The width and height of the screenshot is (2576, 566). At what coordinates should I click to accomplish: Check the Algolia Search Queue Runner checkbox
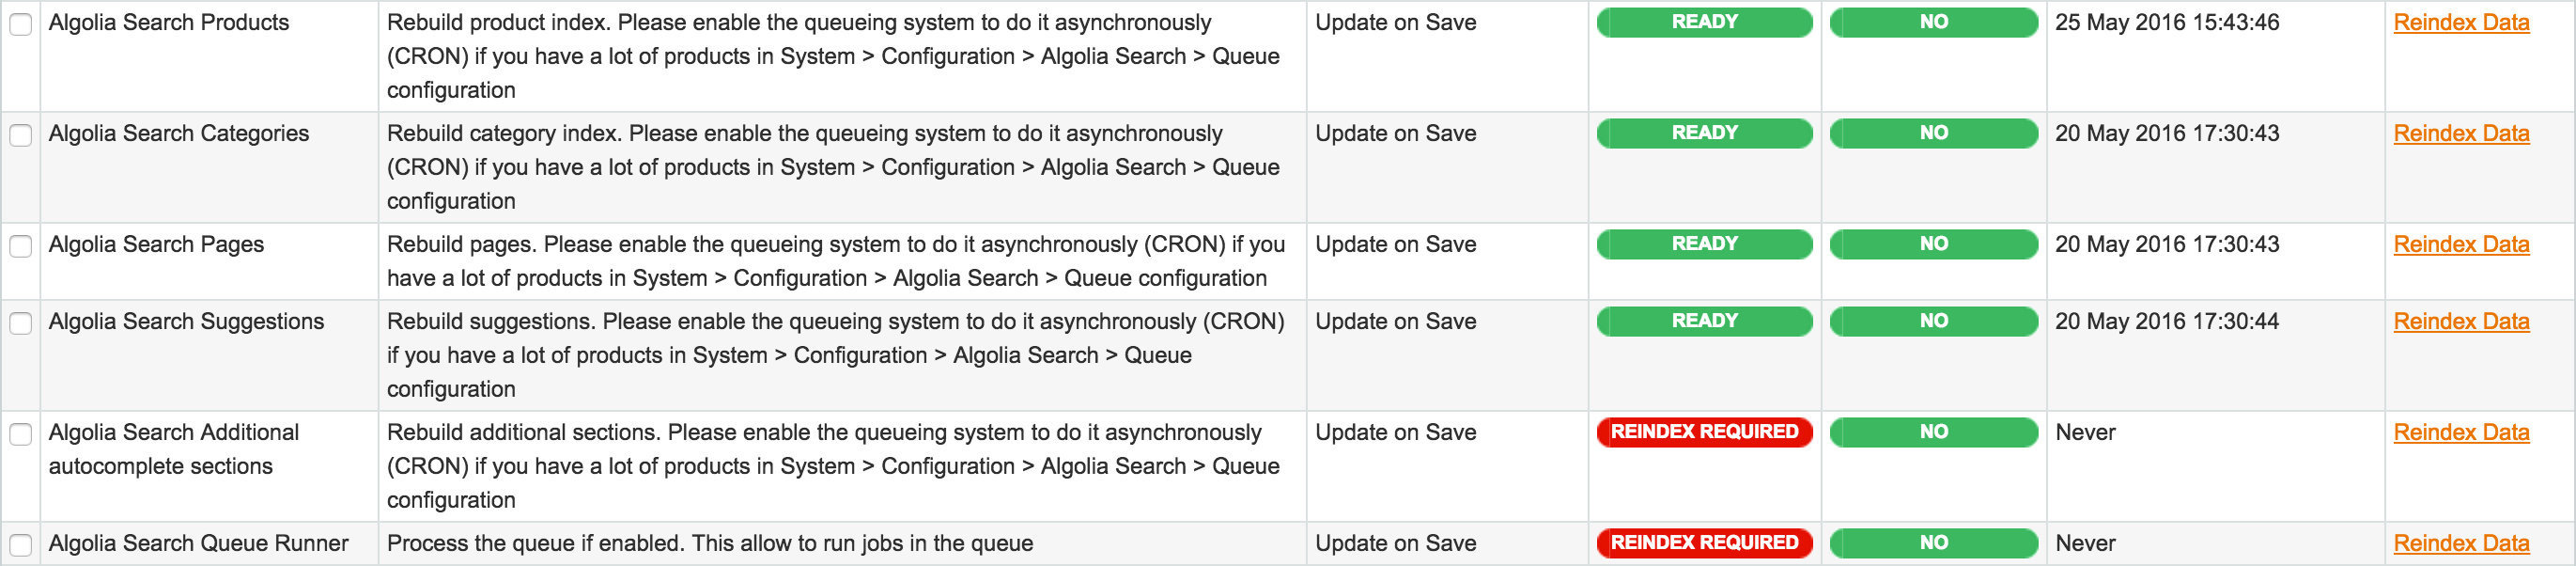[21, 543]
